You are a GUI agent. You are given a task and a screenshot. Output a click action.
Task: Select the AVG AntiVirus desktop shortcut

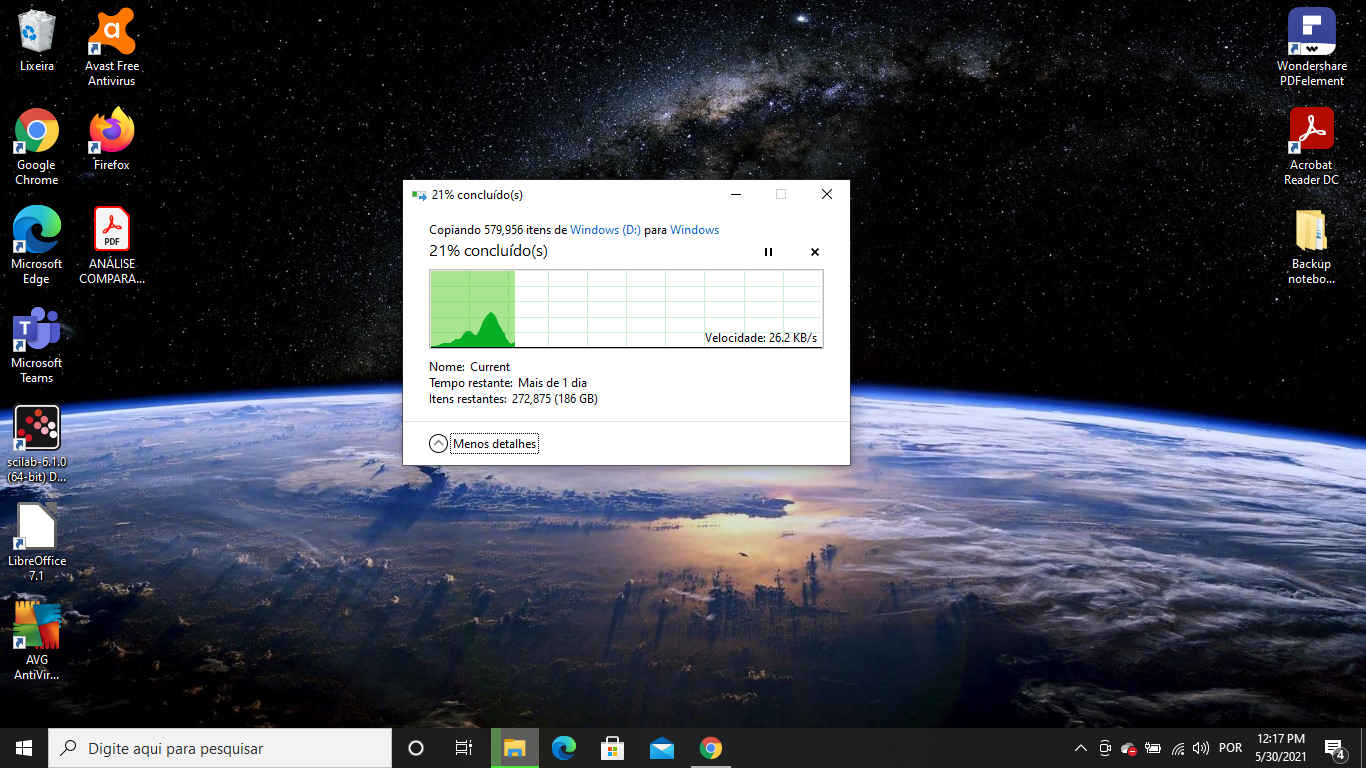37,641
